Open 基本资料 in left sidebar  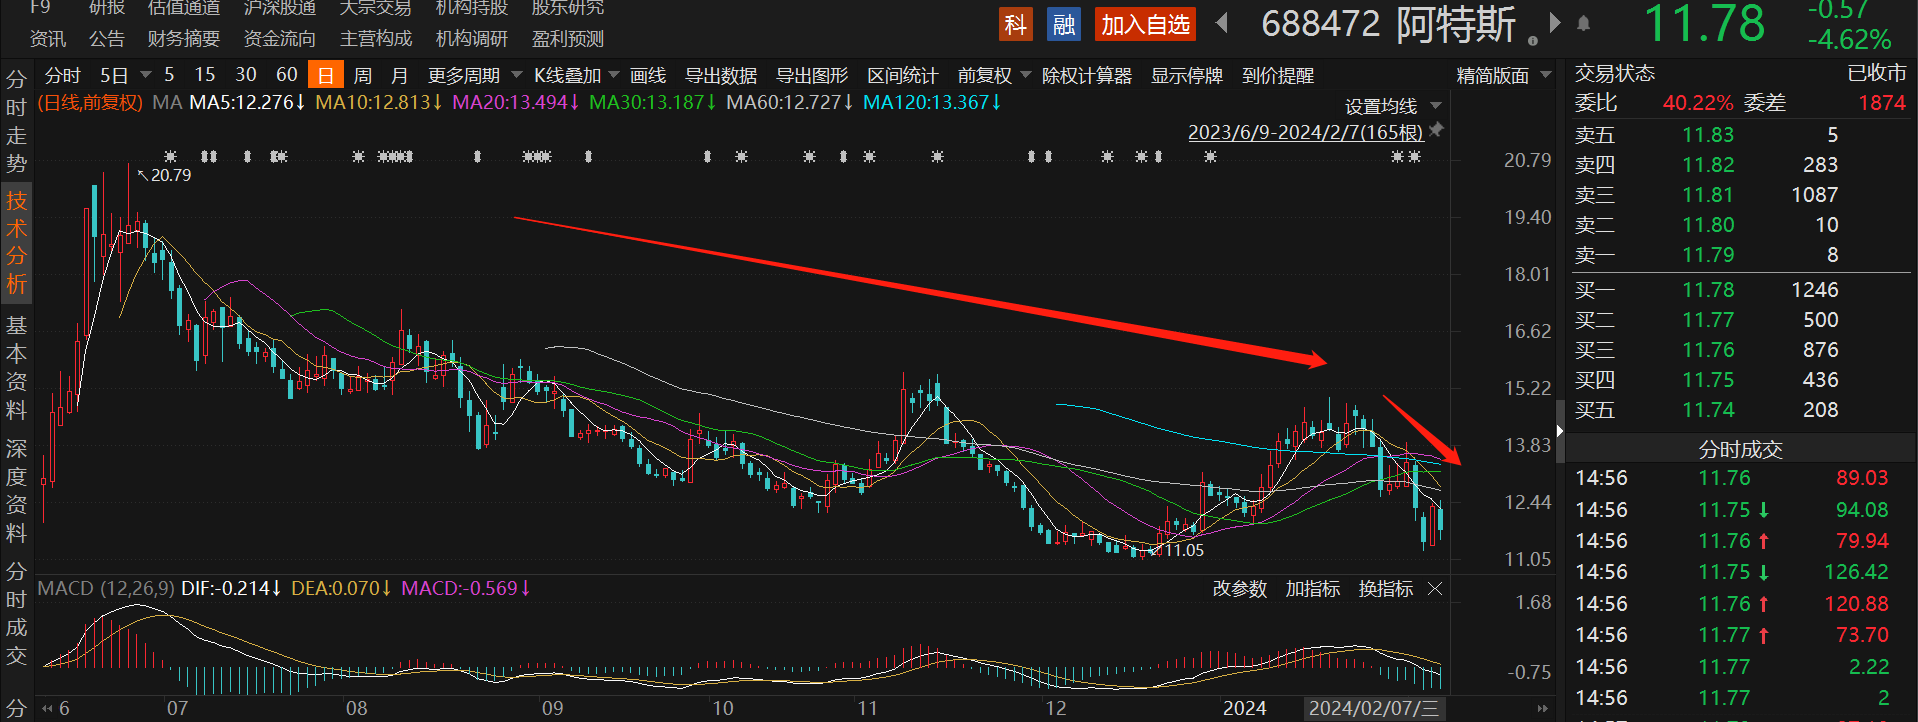(x=16, y=367)
